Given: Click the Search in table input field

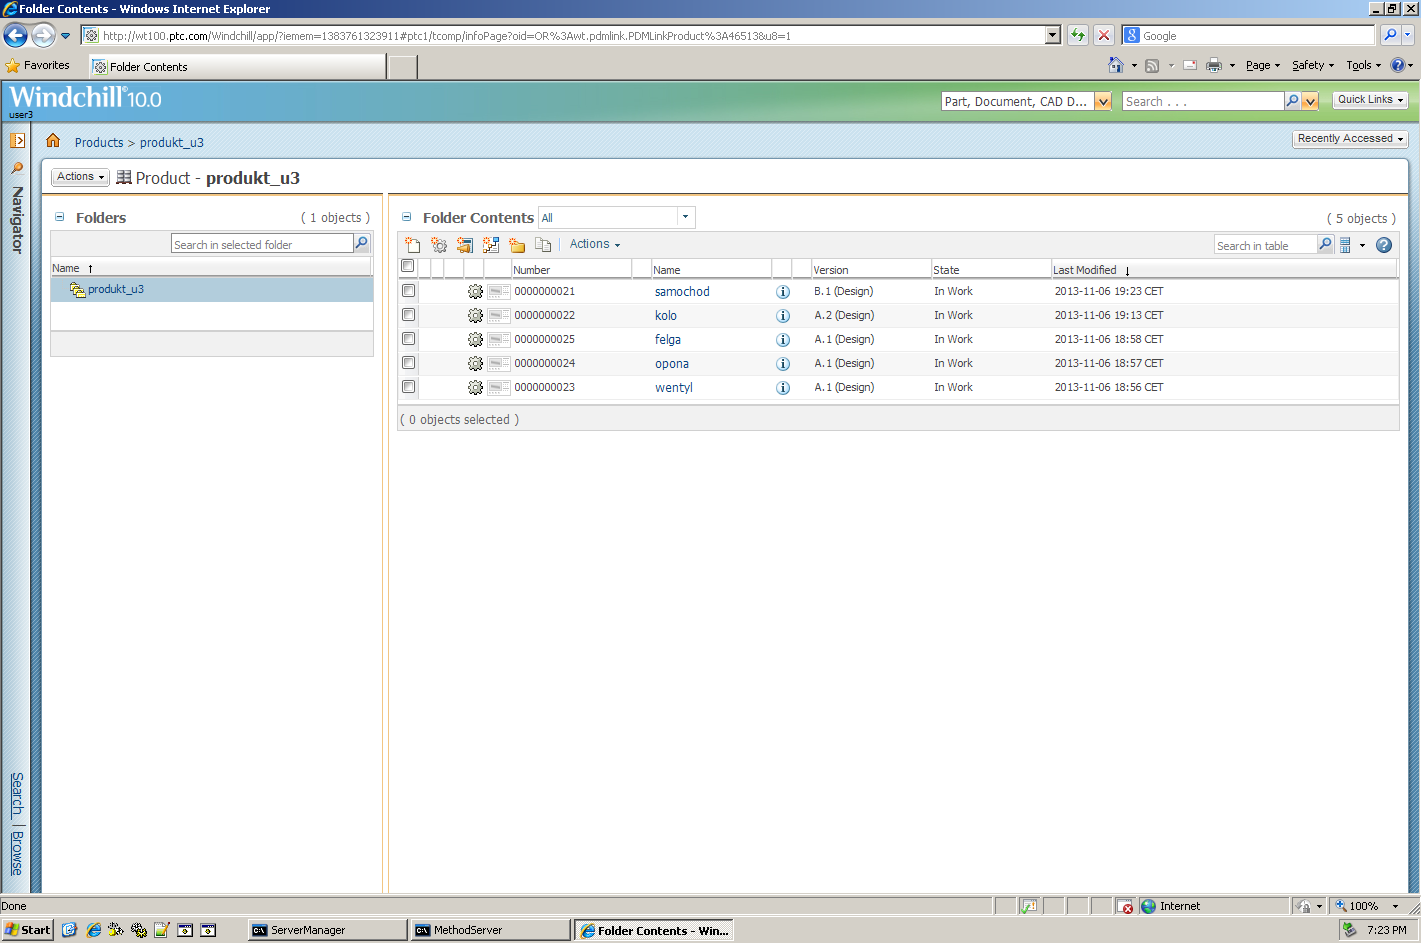Looking at the screenshot, I should tap(1265, 245).
